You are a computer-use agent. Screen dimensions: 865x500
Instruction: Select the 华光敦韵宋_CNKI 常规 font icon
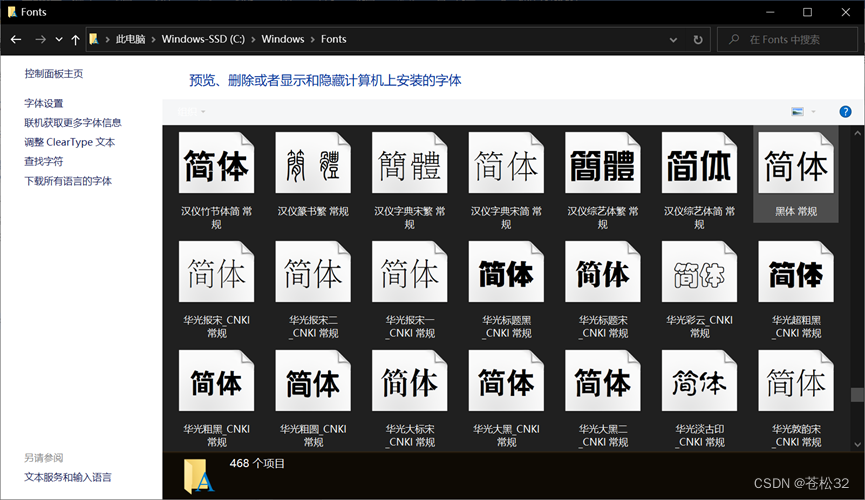click(x=795, y=380)
